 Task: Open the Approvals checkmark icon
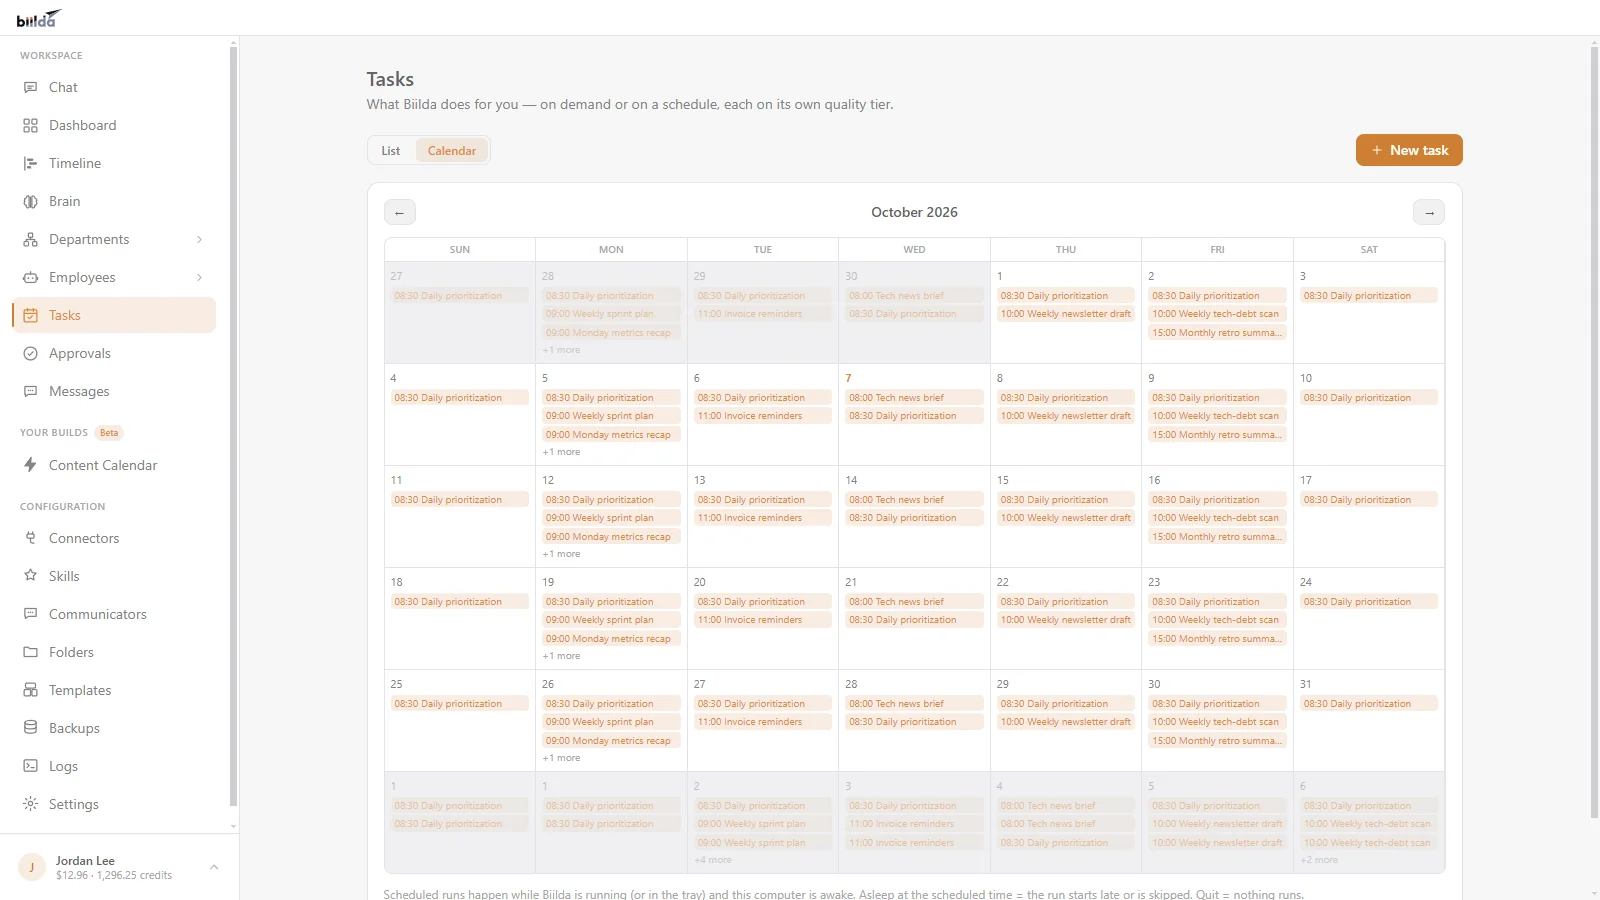(x=30, y=353)
